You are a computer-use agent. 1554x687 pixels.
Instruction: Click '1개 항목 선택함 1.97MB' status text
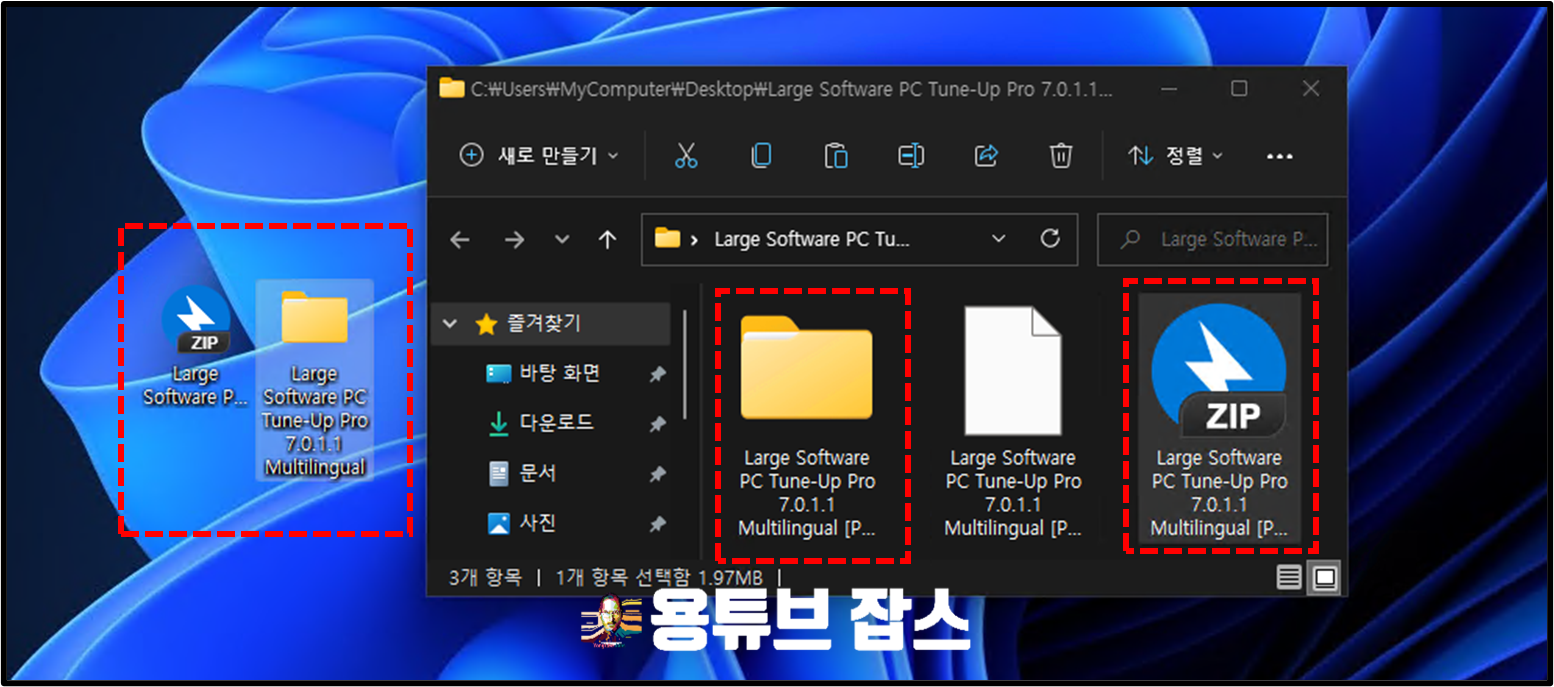tap(660, 577)
